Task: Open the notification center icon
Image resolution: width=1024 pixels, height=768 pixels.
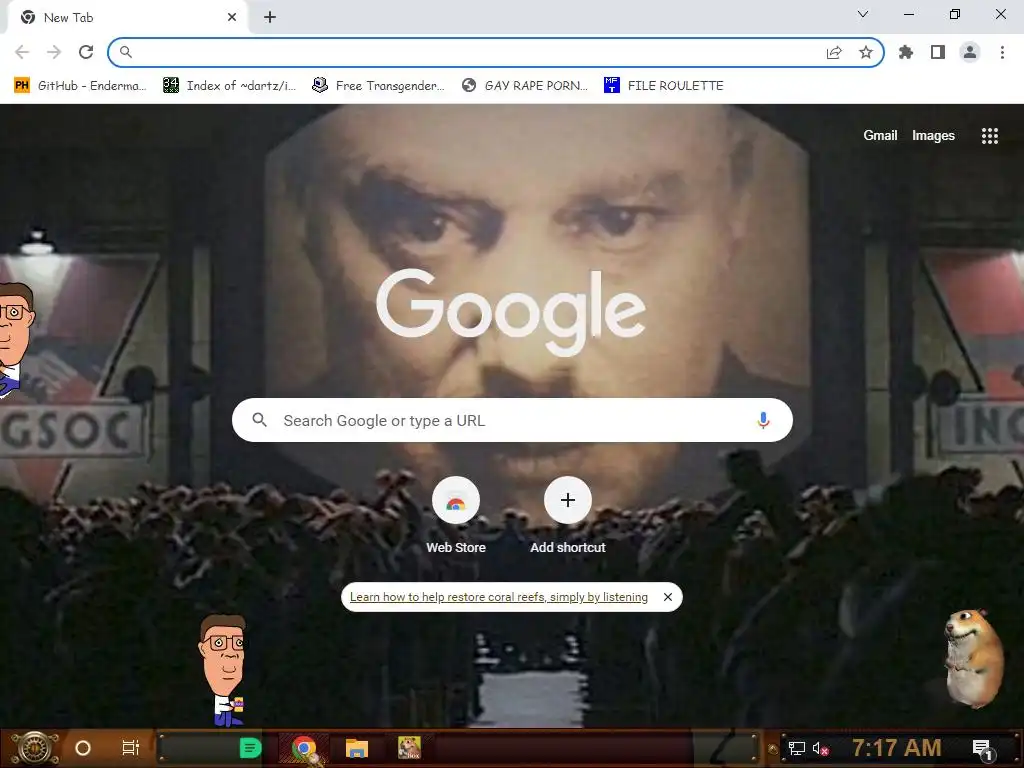Action: (x=982, y=750)
